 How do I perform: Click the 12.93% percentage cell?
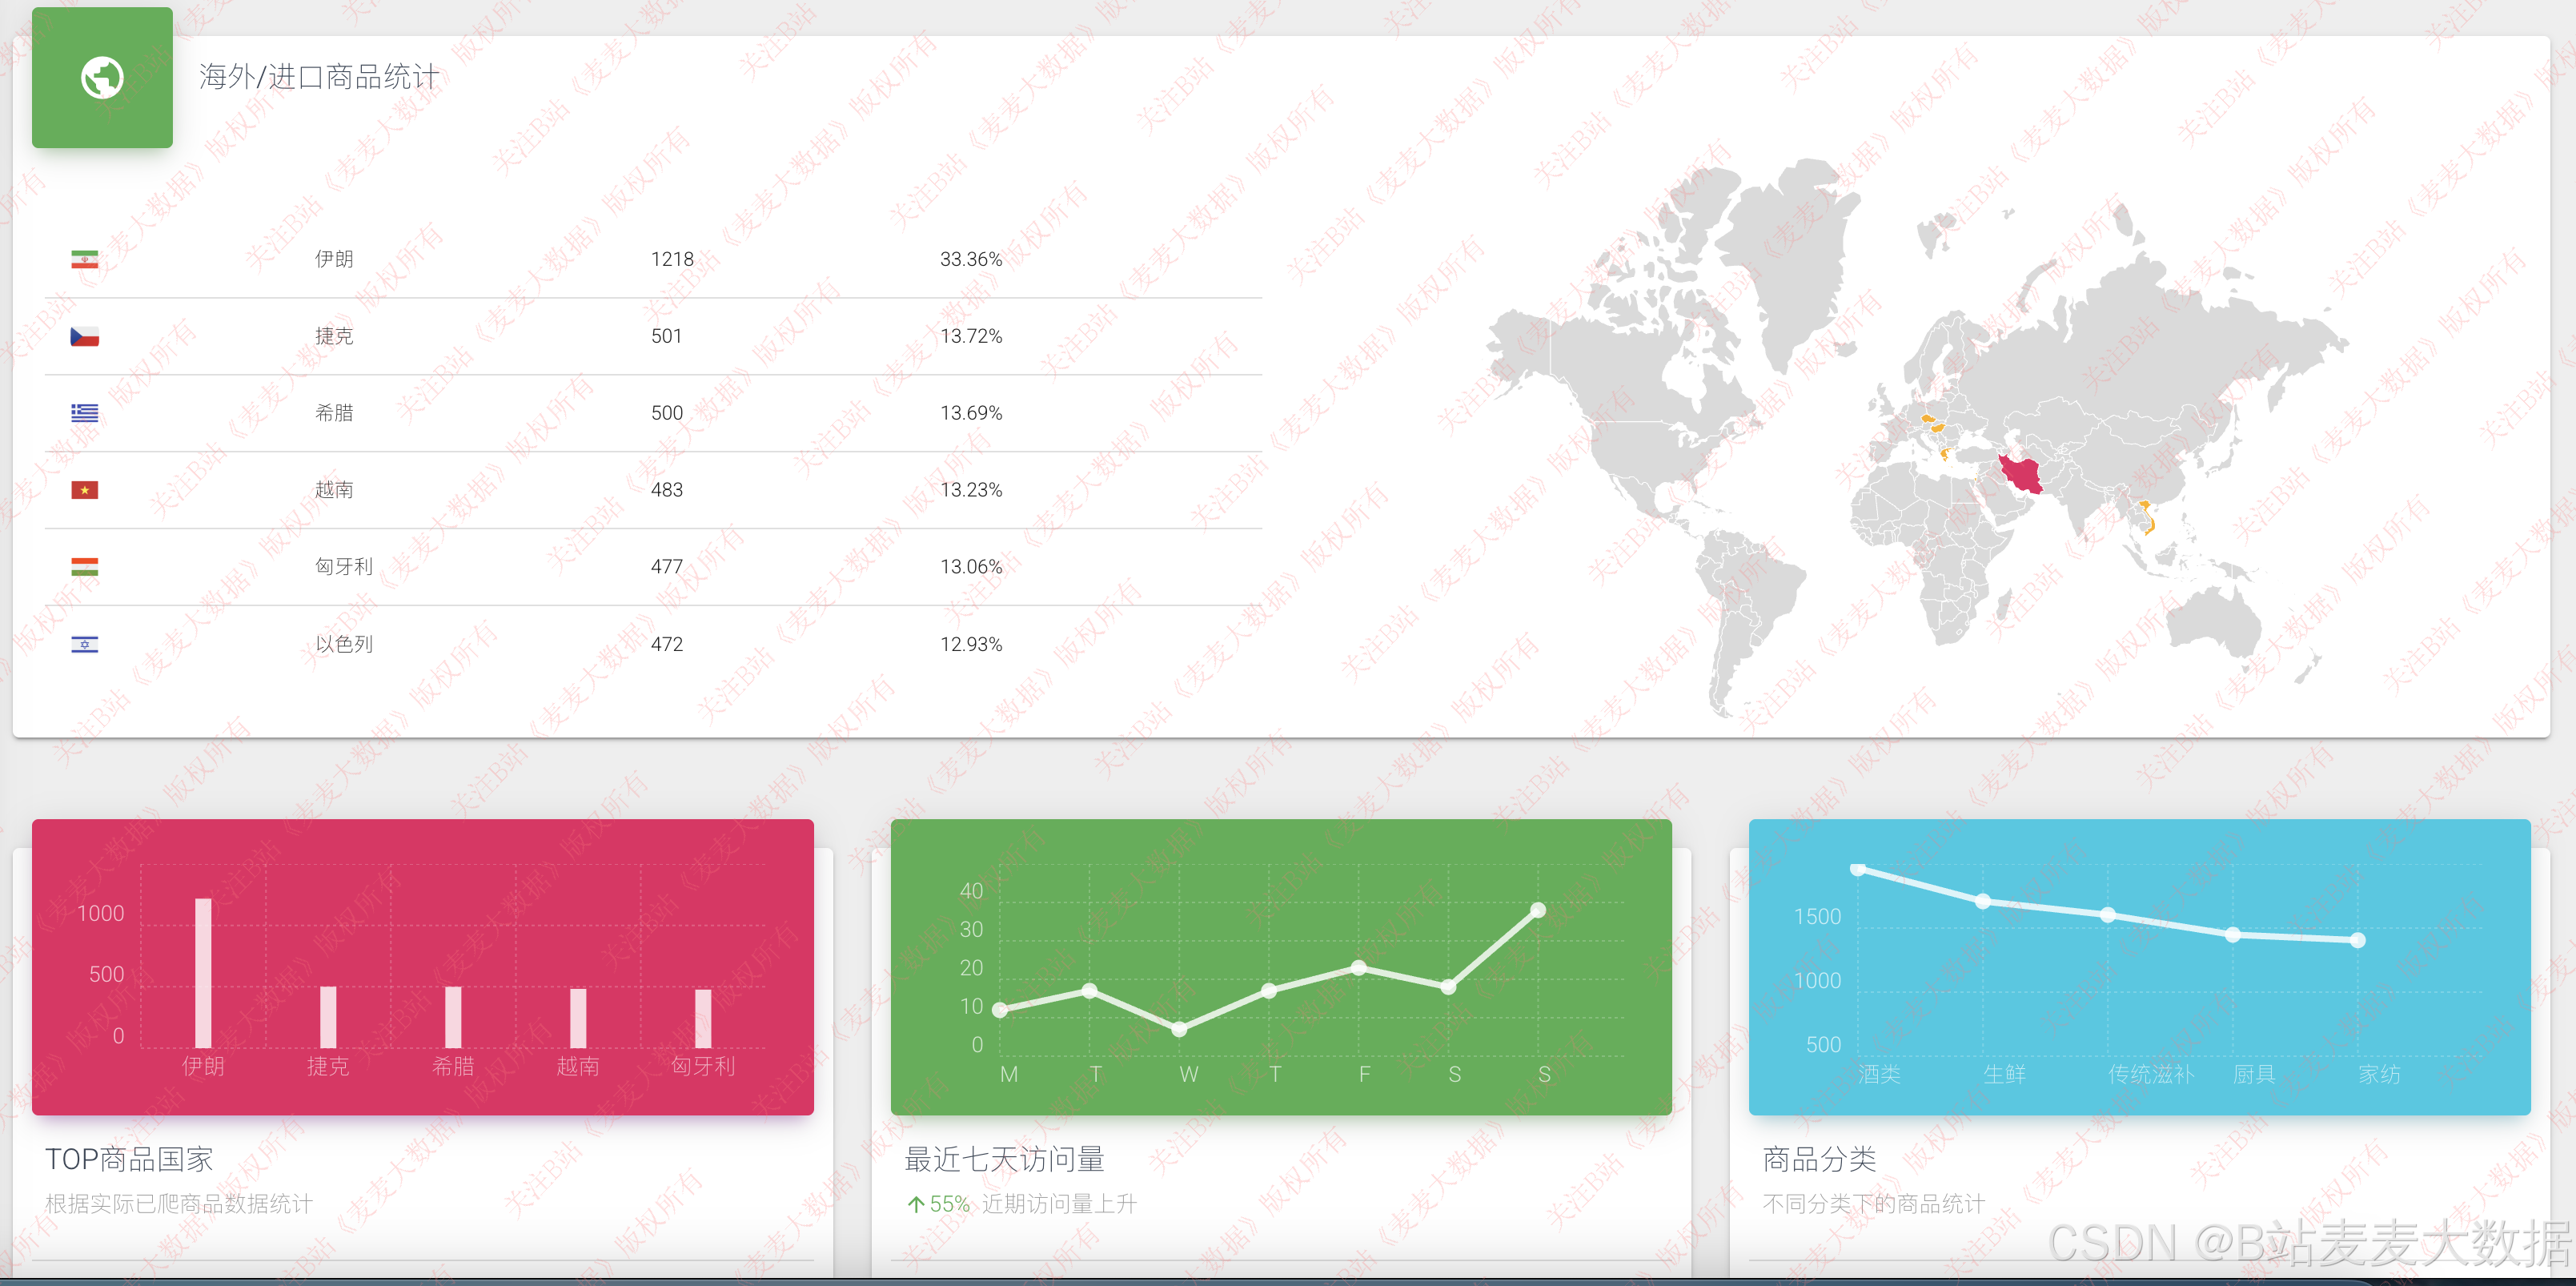[x=971, y=644]
